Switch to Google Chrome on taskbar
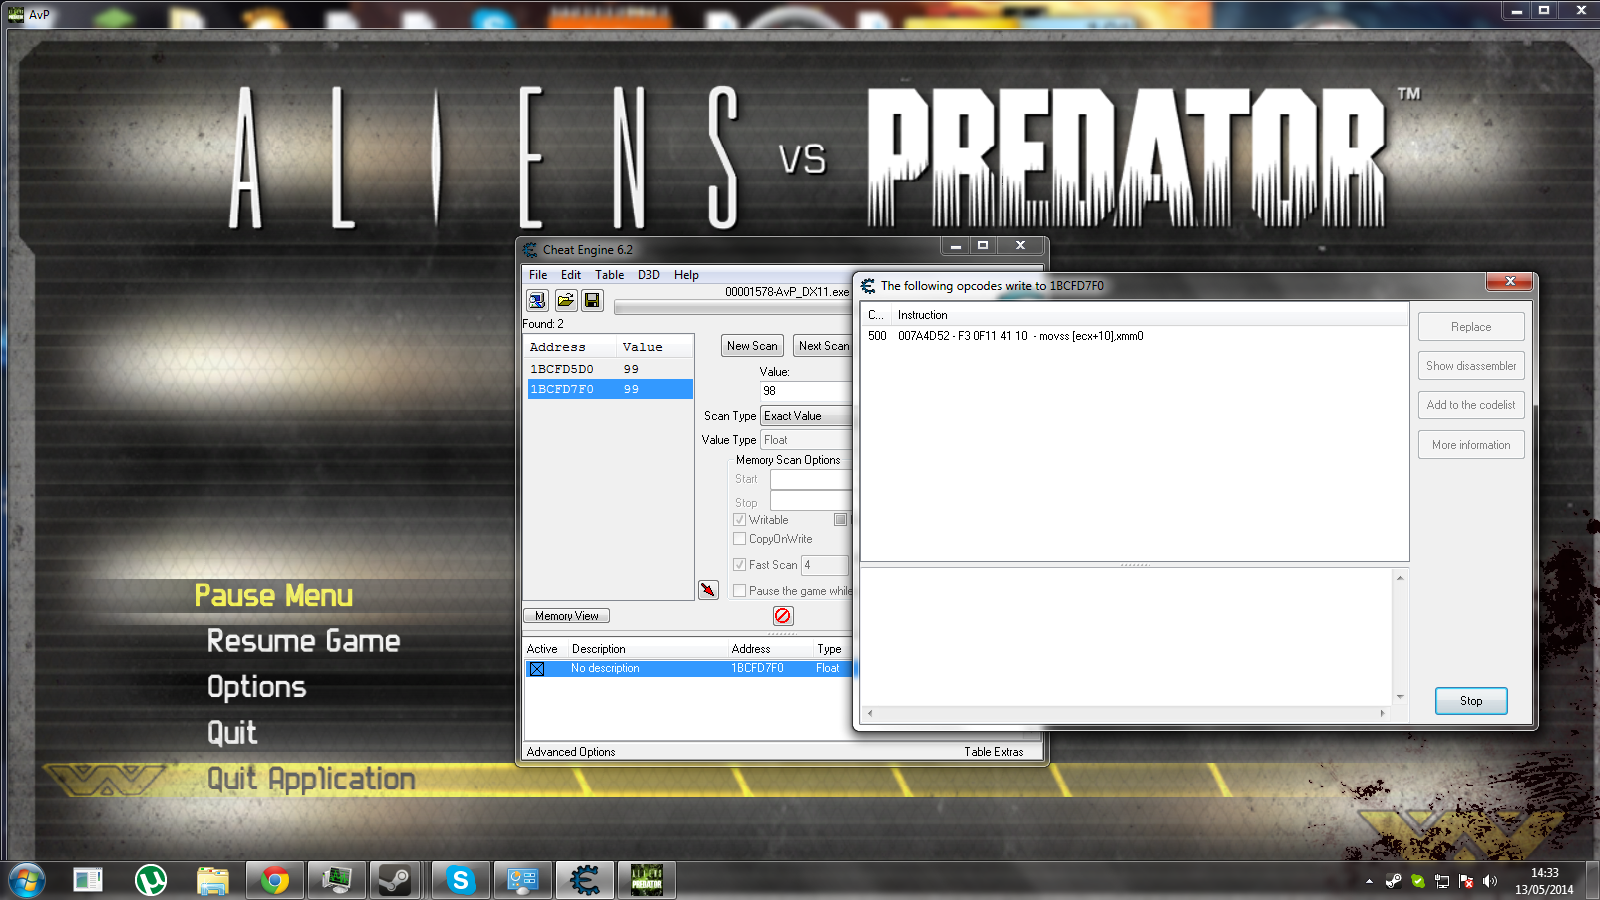 274,880
